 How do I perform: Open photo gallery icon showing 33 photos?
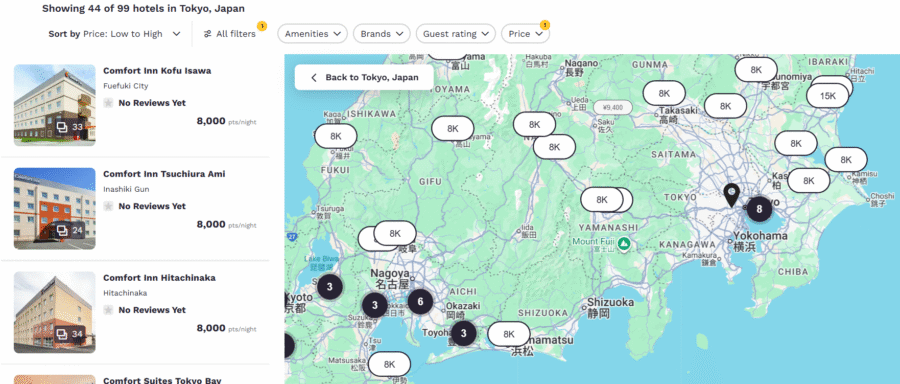tap(69, 127)
